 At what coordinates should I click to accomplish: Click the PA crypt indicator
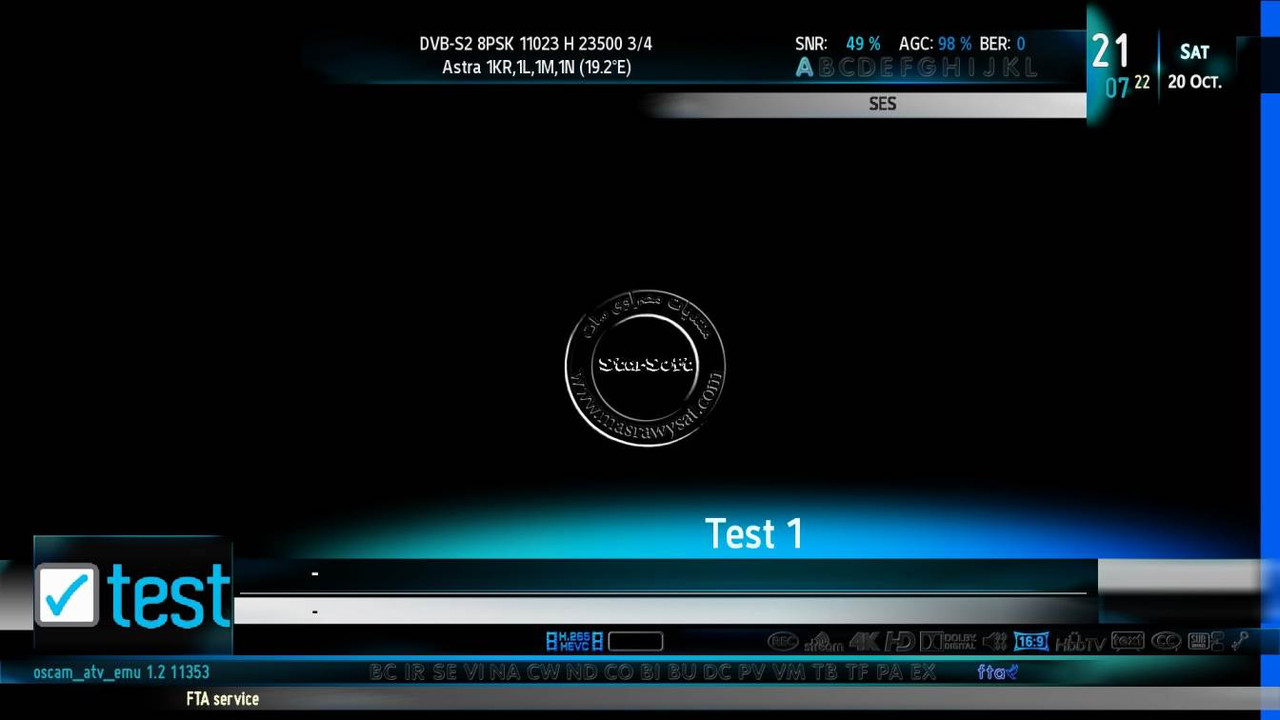[891, 672]
